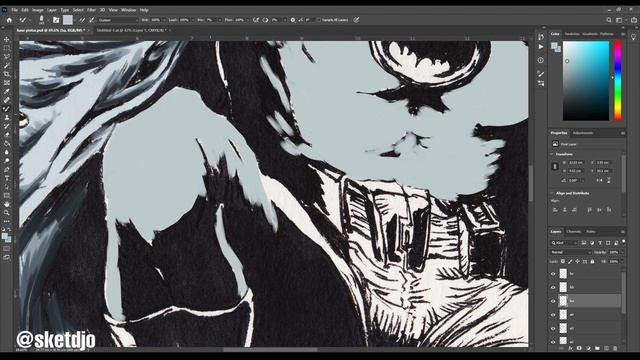Select the Rectangular Marquee tool
The width and height of the screenshot is (640, 360).
[7, 48]
